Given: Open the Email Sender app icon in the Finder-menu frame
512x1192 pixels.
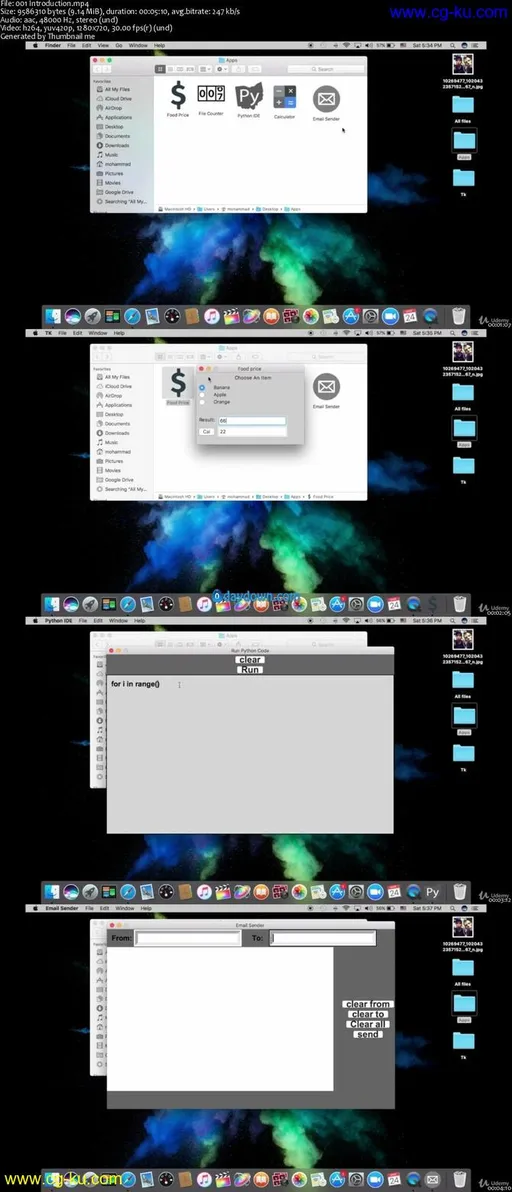Looking at the screenshot, I should tap(326, 100).
